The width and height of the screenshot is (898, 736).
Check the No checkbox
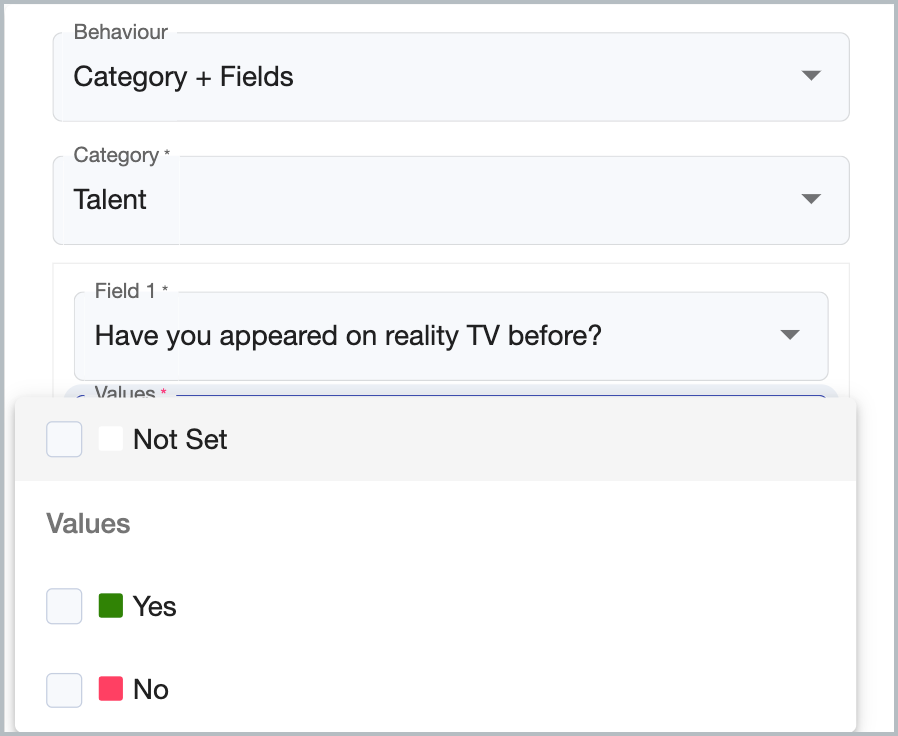(64, 689)
